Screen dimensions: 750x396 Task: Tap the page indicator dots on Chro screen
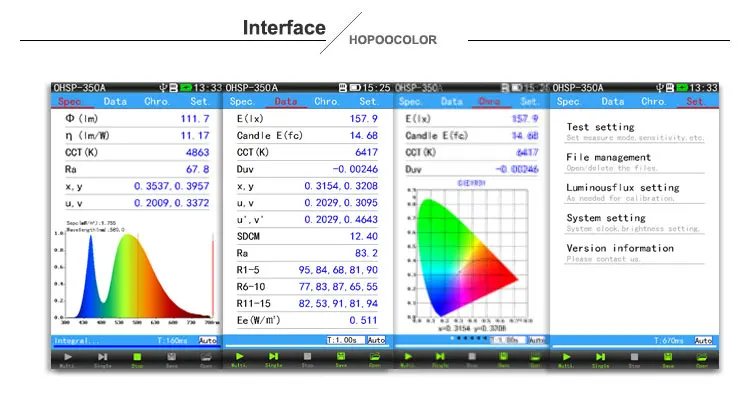click(469, 338)
